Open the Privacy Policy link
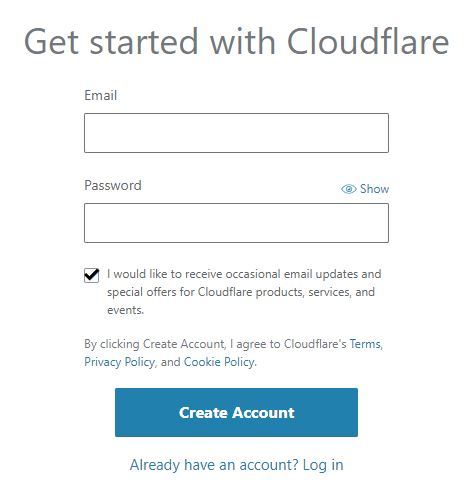The width and height of the screenshot is (468, 499). coord(119,362)
